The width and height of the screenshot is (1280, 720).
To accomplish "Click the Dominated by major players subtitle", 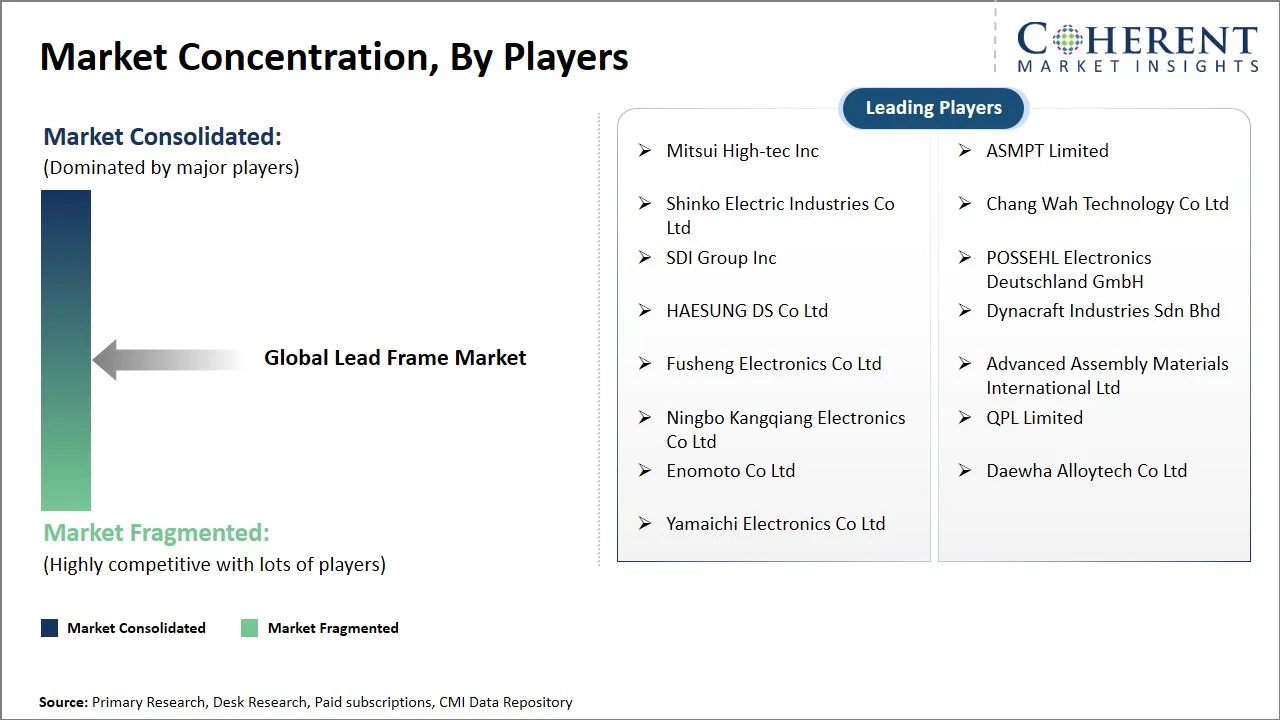I will (x=171, y=168).
